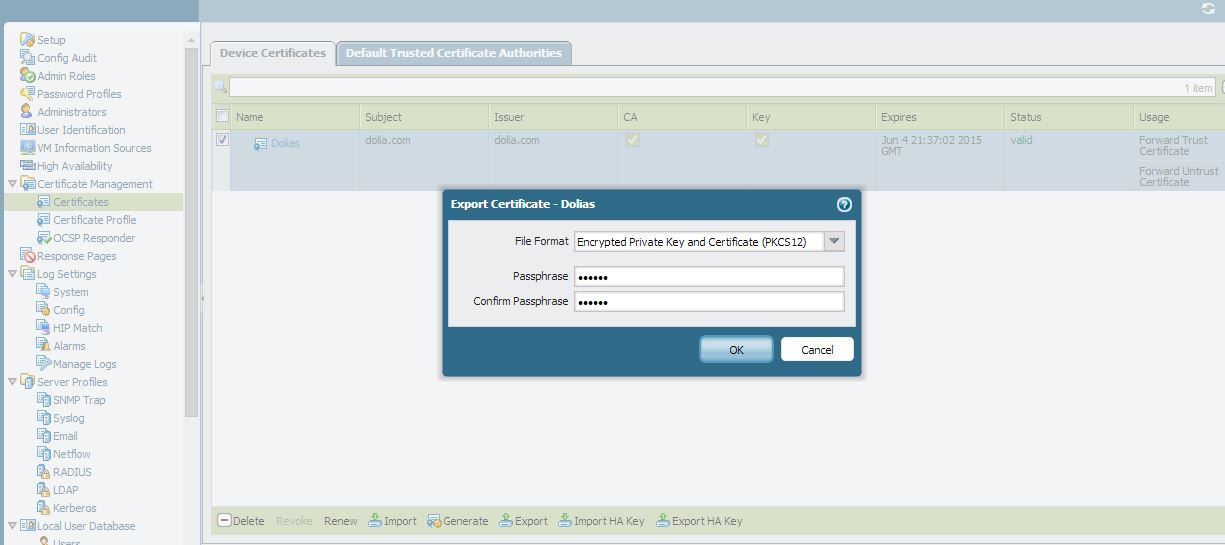
Task: Focus the Passphrase field
Action: [709, 276]
